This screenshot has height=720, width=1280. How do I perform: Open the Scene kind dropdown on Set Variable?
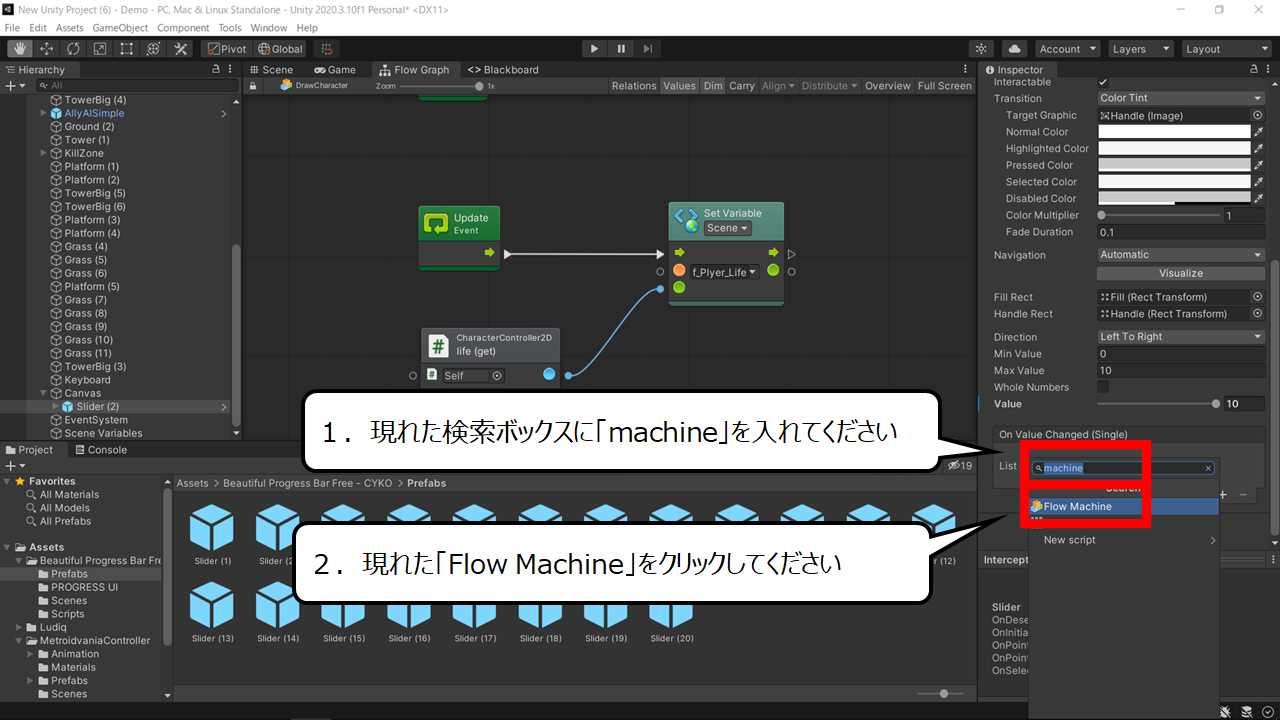tap(728, 228)
